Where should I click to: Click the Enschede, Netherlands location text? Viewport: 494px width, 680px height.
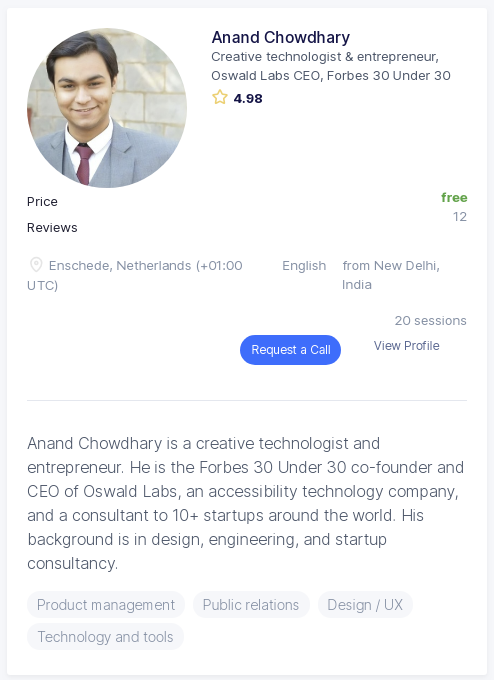(x=135, y=275)
